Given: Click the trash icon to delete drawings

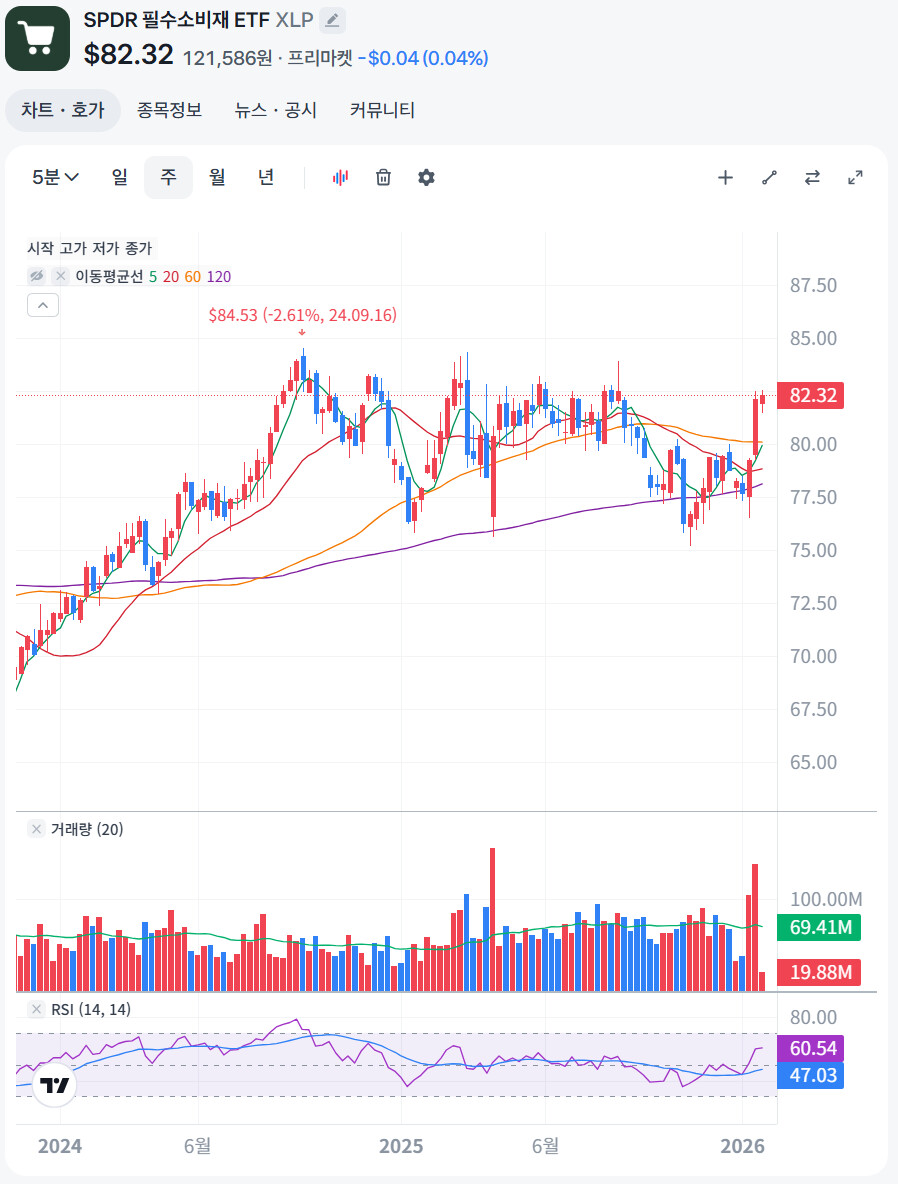Looking at the screenshot, I should (x=383, y=177).
